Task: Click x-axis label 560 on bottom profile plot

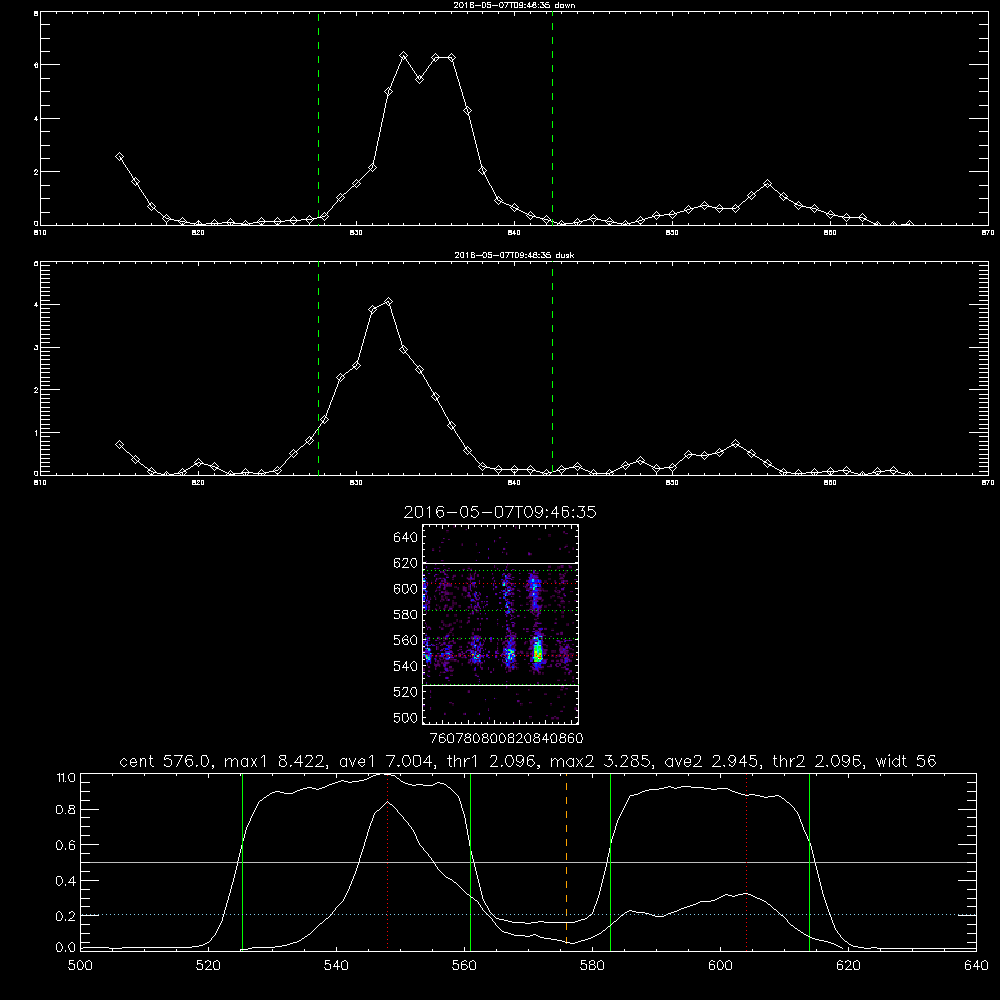Action: point(464,966)
